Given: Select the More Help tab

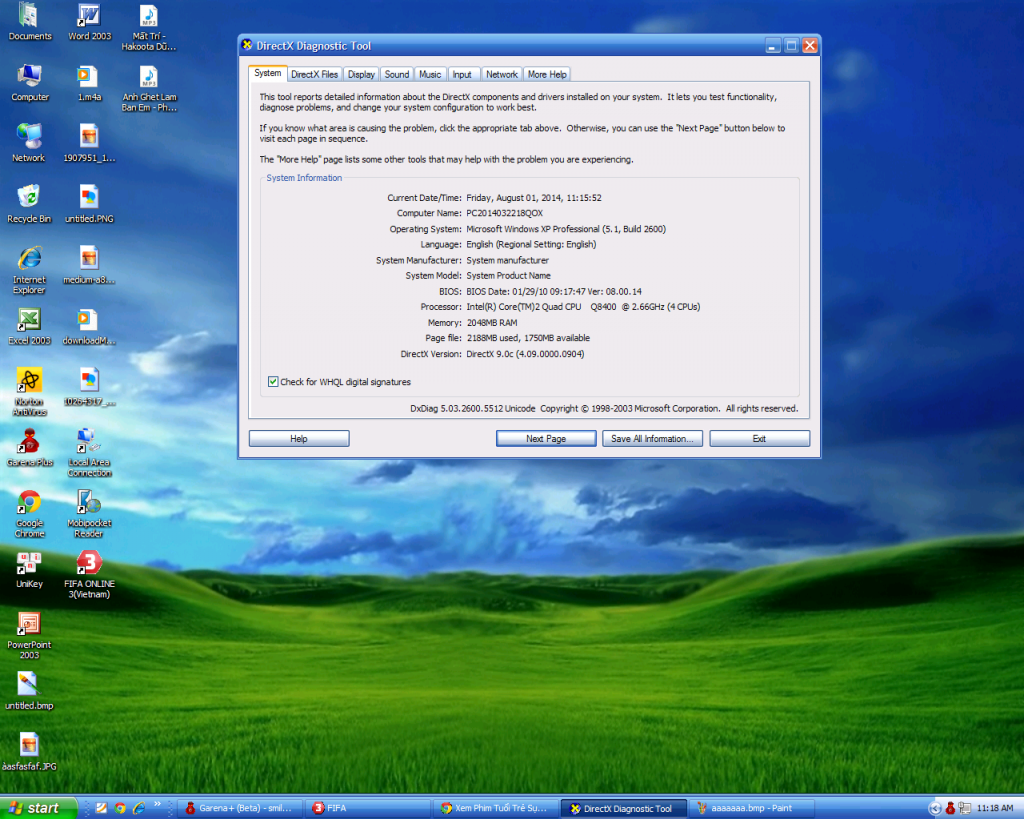Looking at the screenshot, I should 547,74.
